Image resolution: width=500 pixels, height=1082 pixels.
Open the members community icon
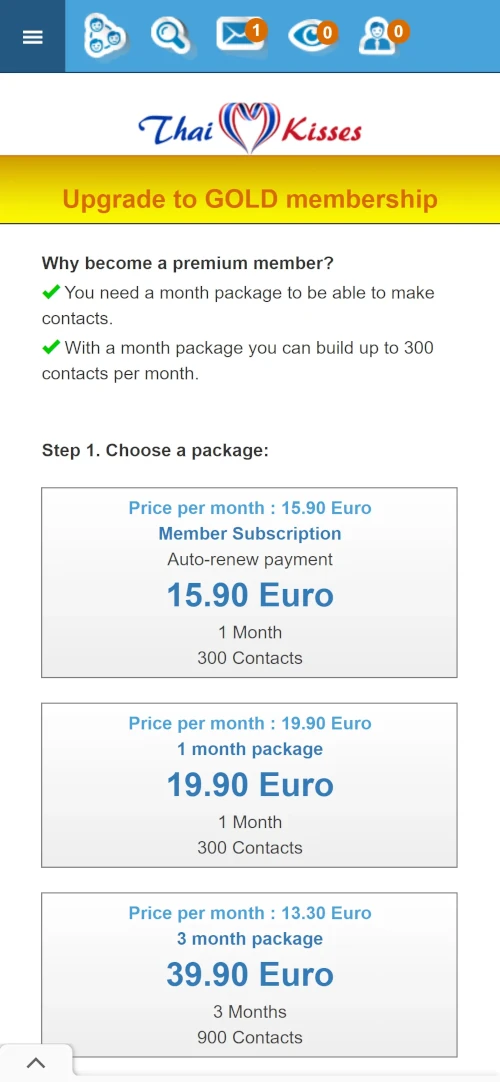point(104,36)
